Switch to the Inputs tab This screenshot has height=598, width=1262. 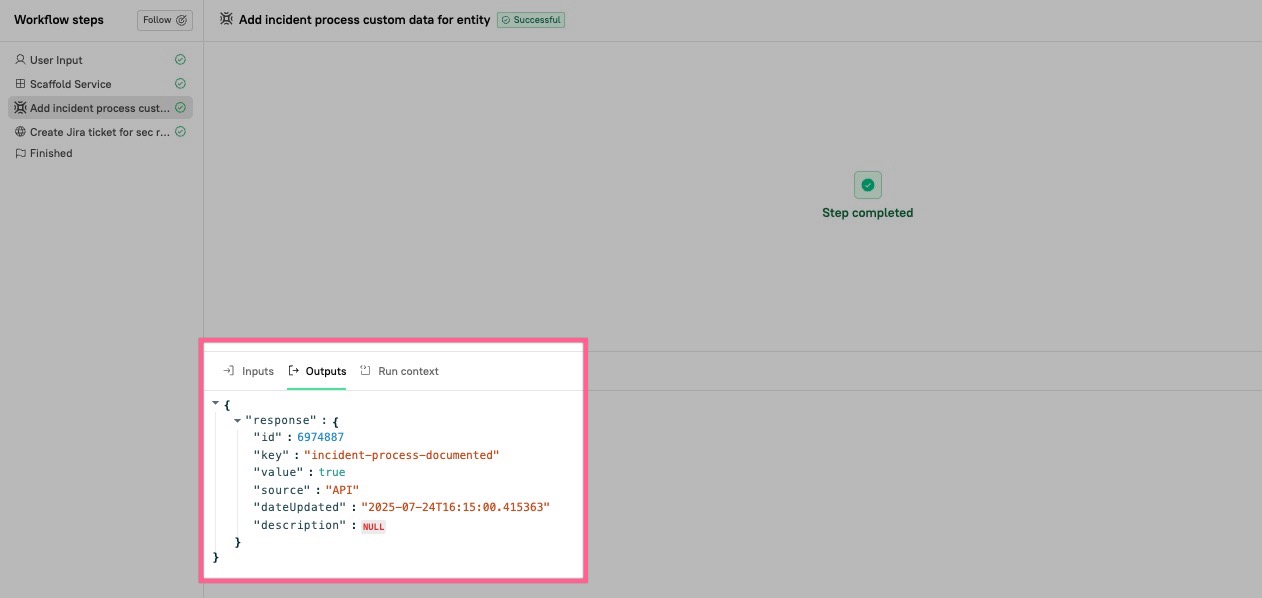coord(248,371)
